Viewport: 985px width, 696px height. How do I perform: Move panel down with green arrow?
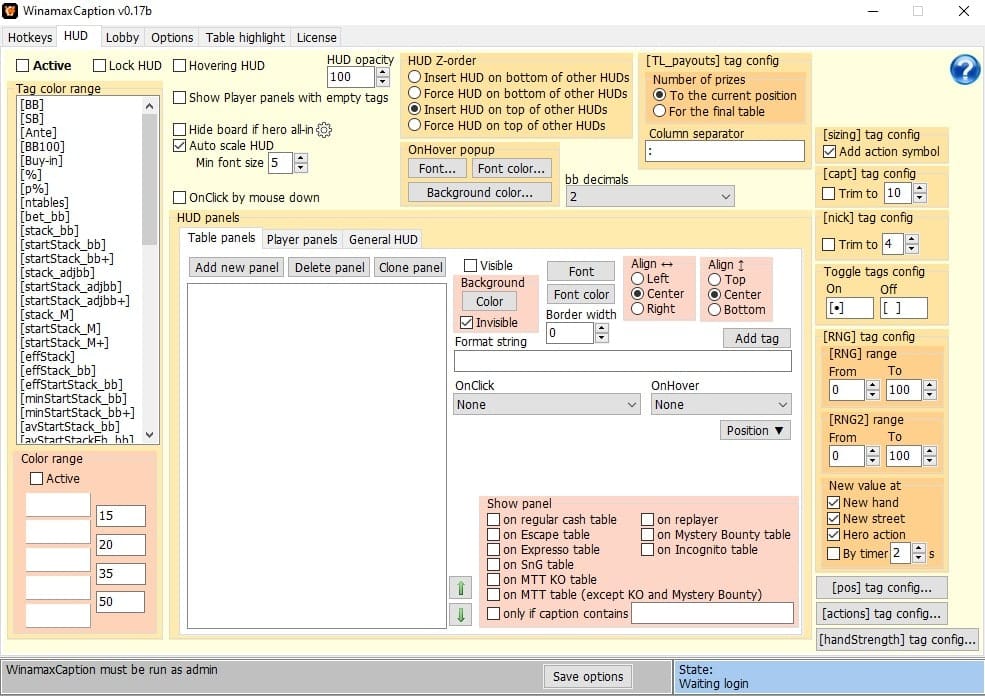coord(460,614)
